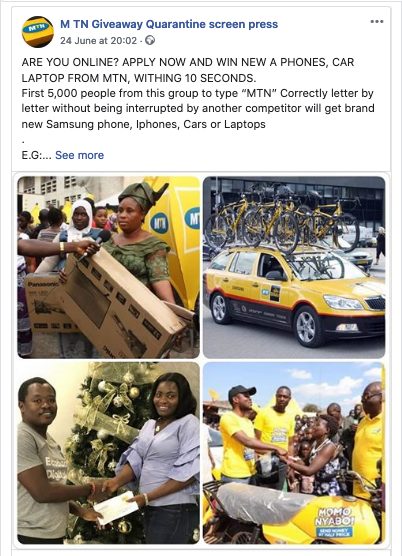Screen dimensions: 402x556
Task: Open M TN Giveaway Quarantine screen press page
Action: click(x=169, y=24)
